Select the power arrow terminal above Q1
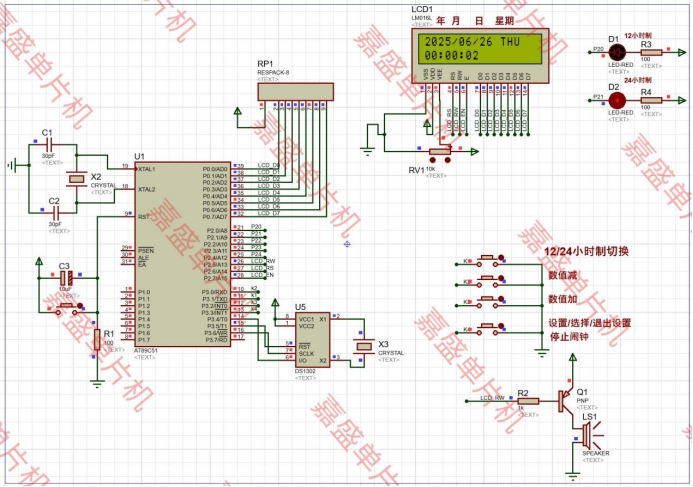This screenshot has height=487, width=693. [x=573, y=357]
